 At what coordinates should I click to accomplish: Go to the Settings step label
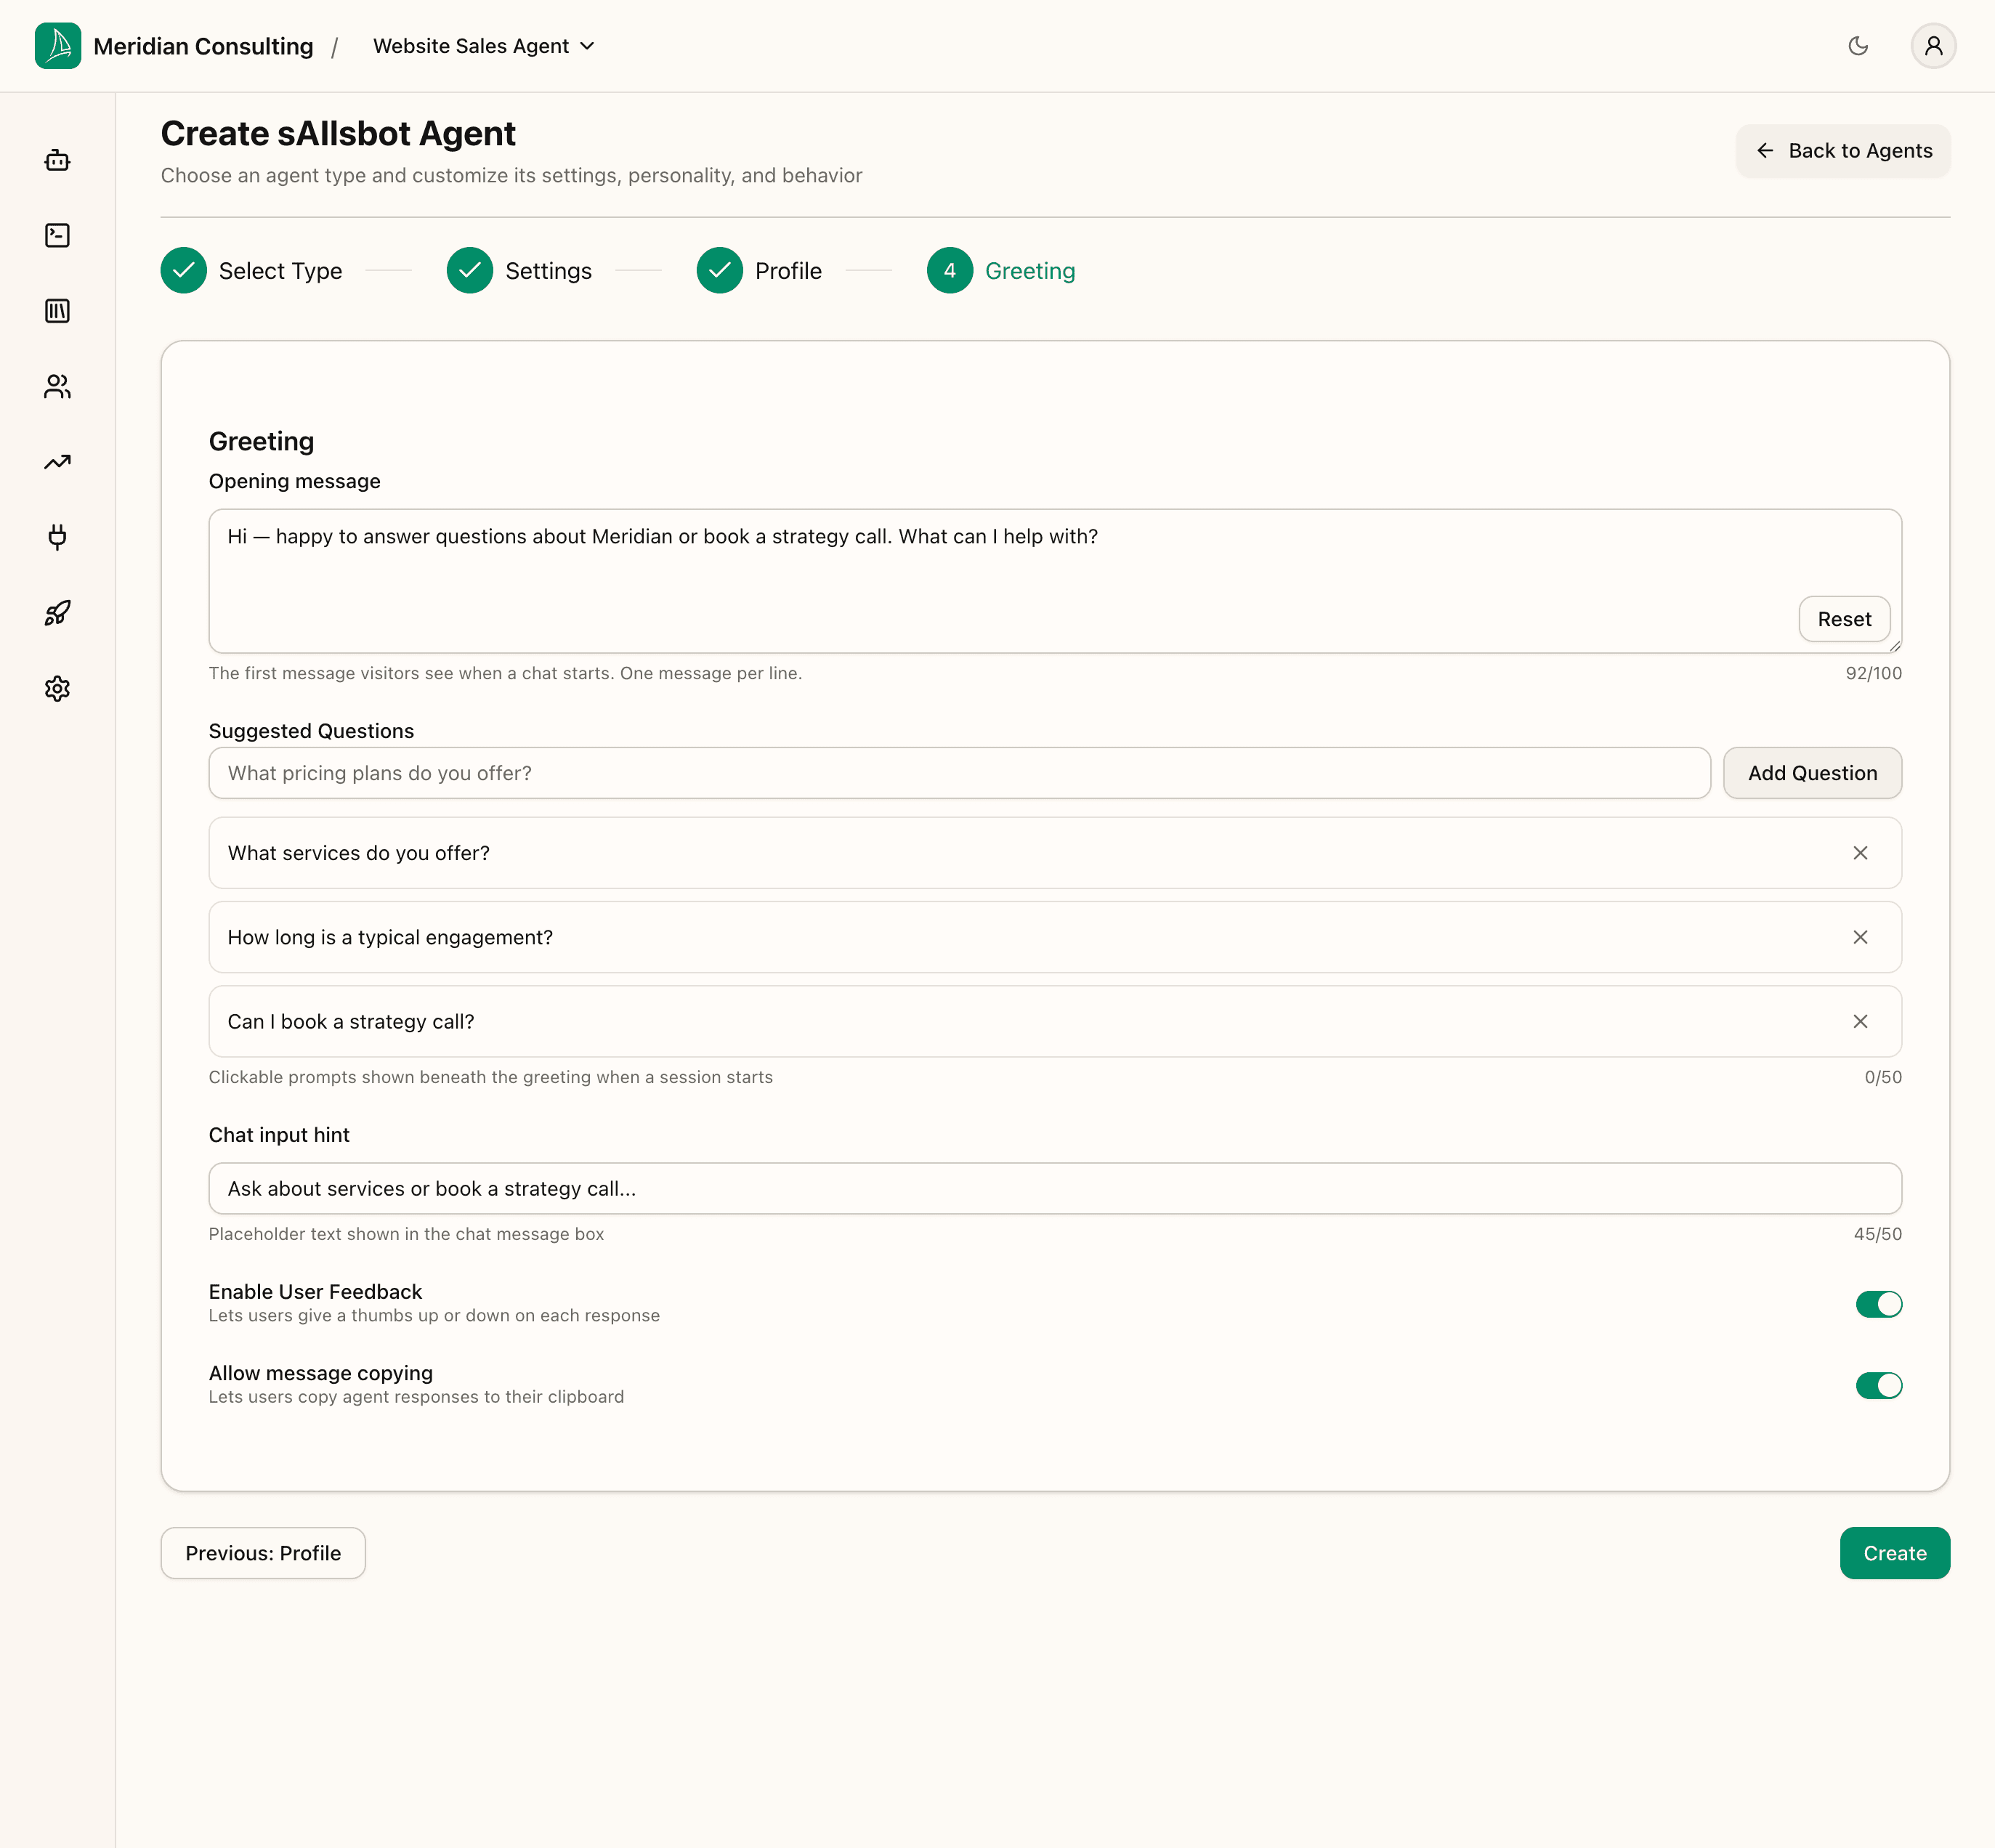[x=549, y=271]
